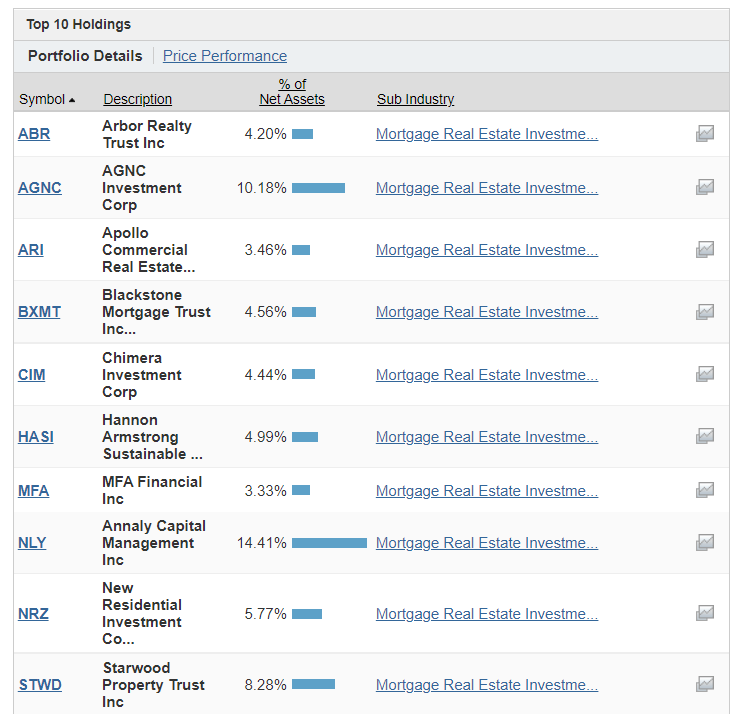The image size is (739, 714).
Task: Open AGNC's Mortgage Real Estate sub industry link
Action: [487, 188]
